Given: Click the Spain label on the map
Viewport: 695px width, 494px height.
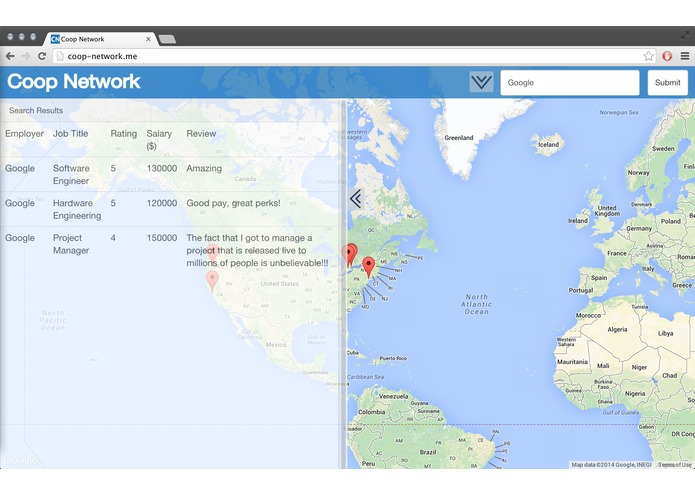Looking at the screenshot, I should [599, 278].
